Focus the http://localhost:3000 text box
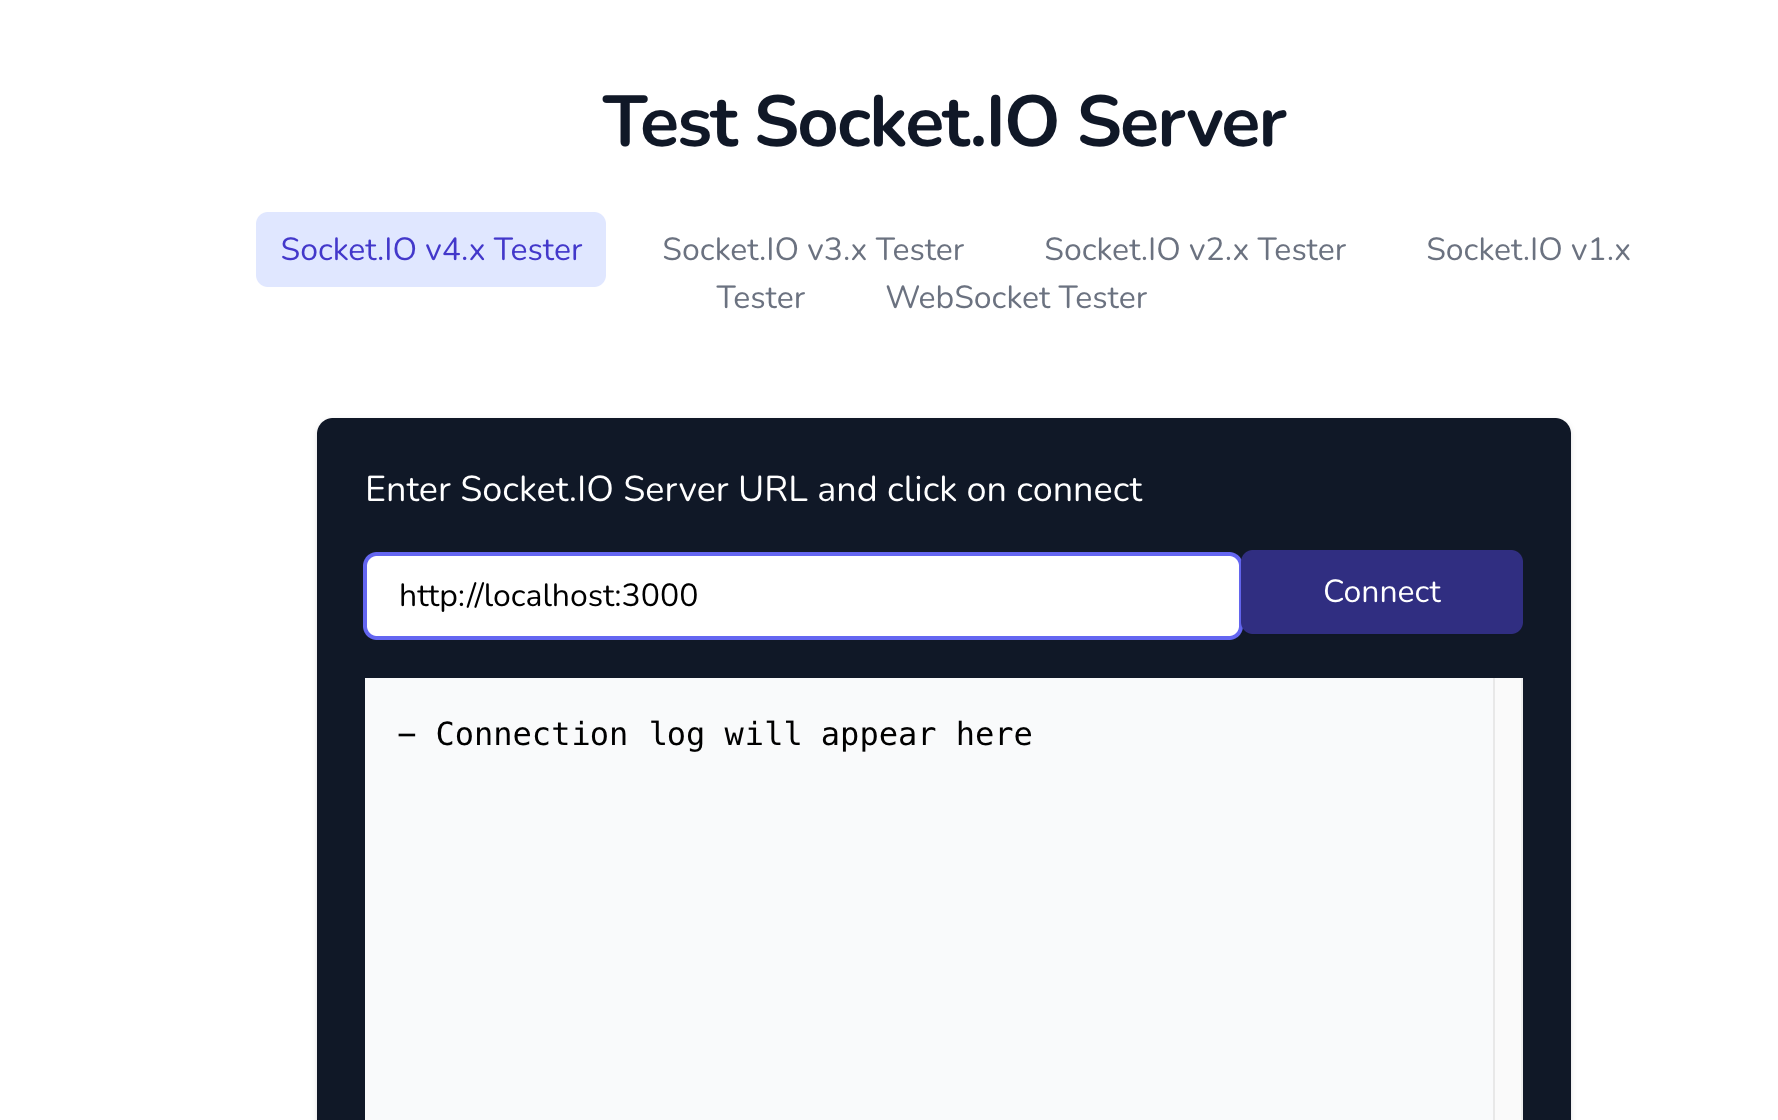Image resolution: width=1778 pixels, height=1120 pixels. (800, 595)
